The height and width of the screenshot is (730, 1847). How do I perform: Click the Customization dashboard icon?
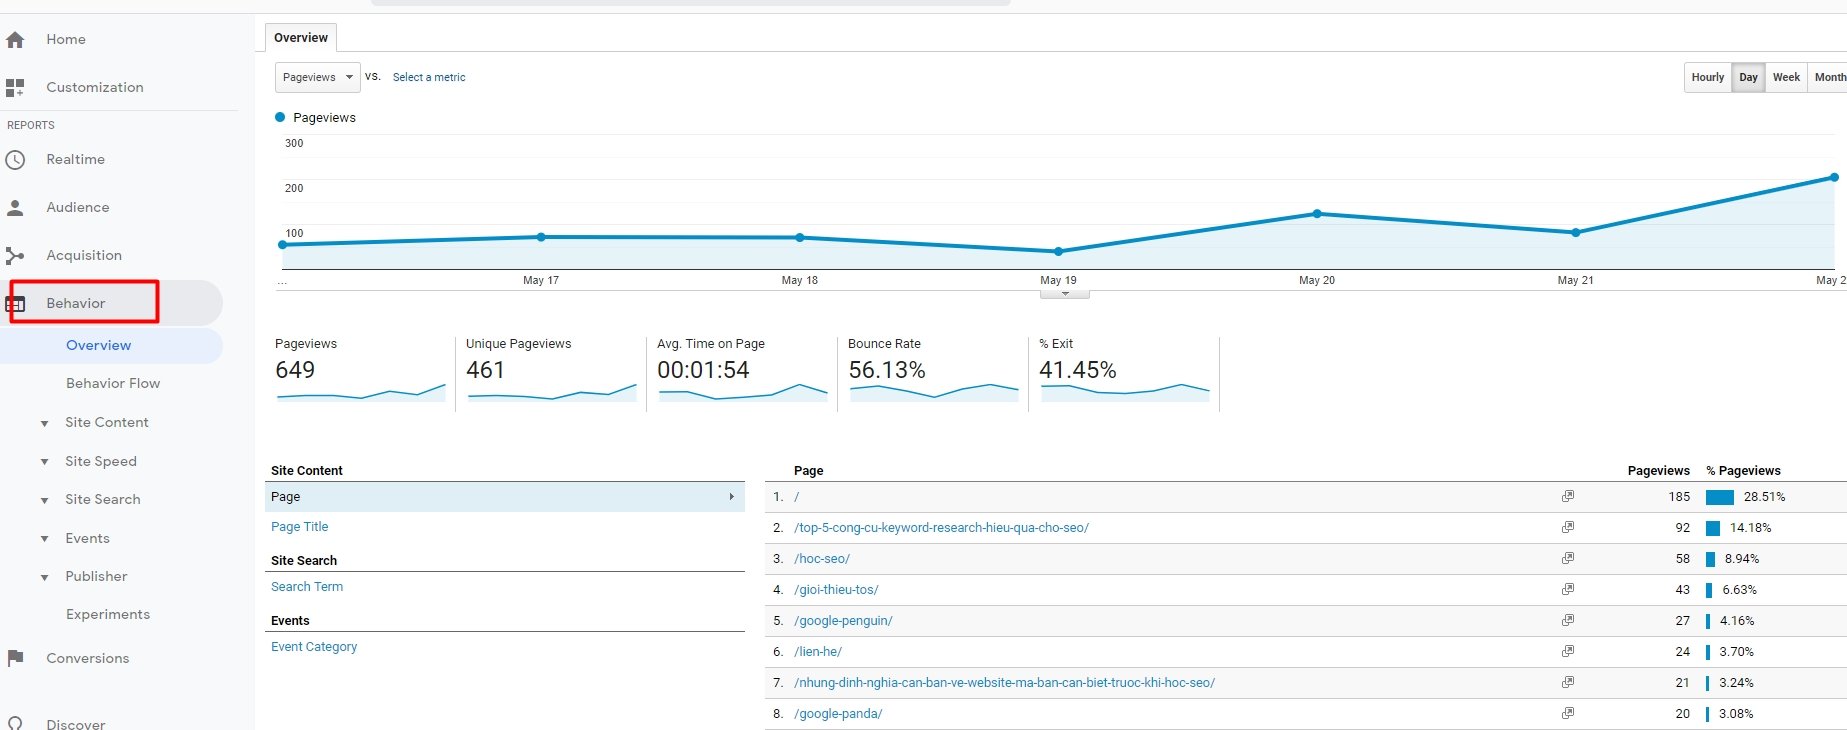click(x=15, y=88)
